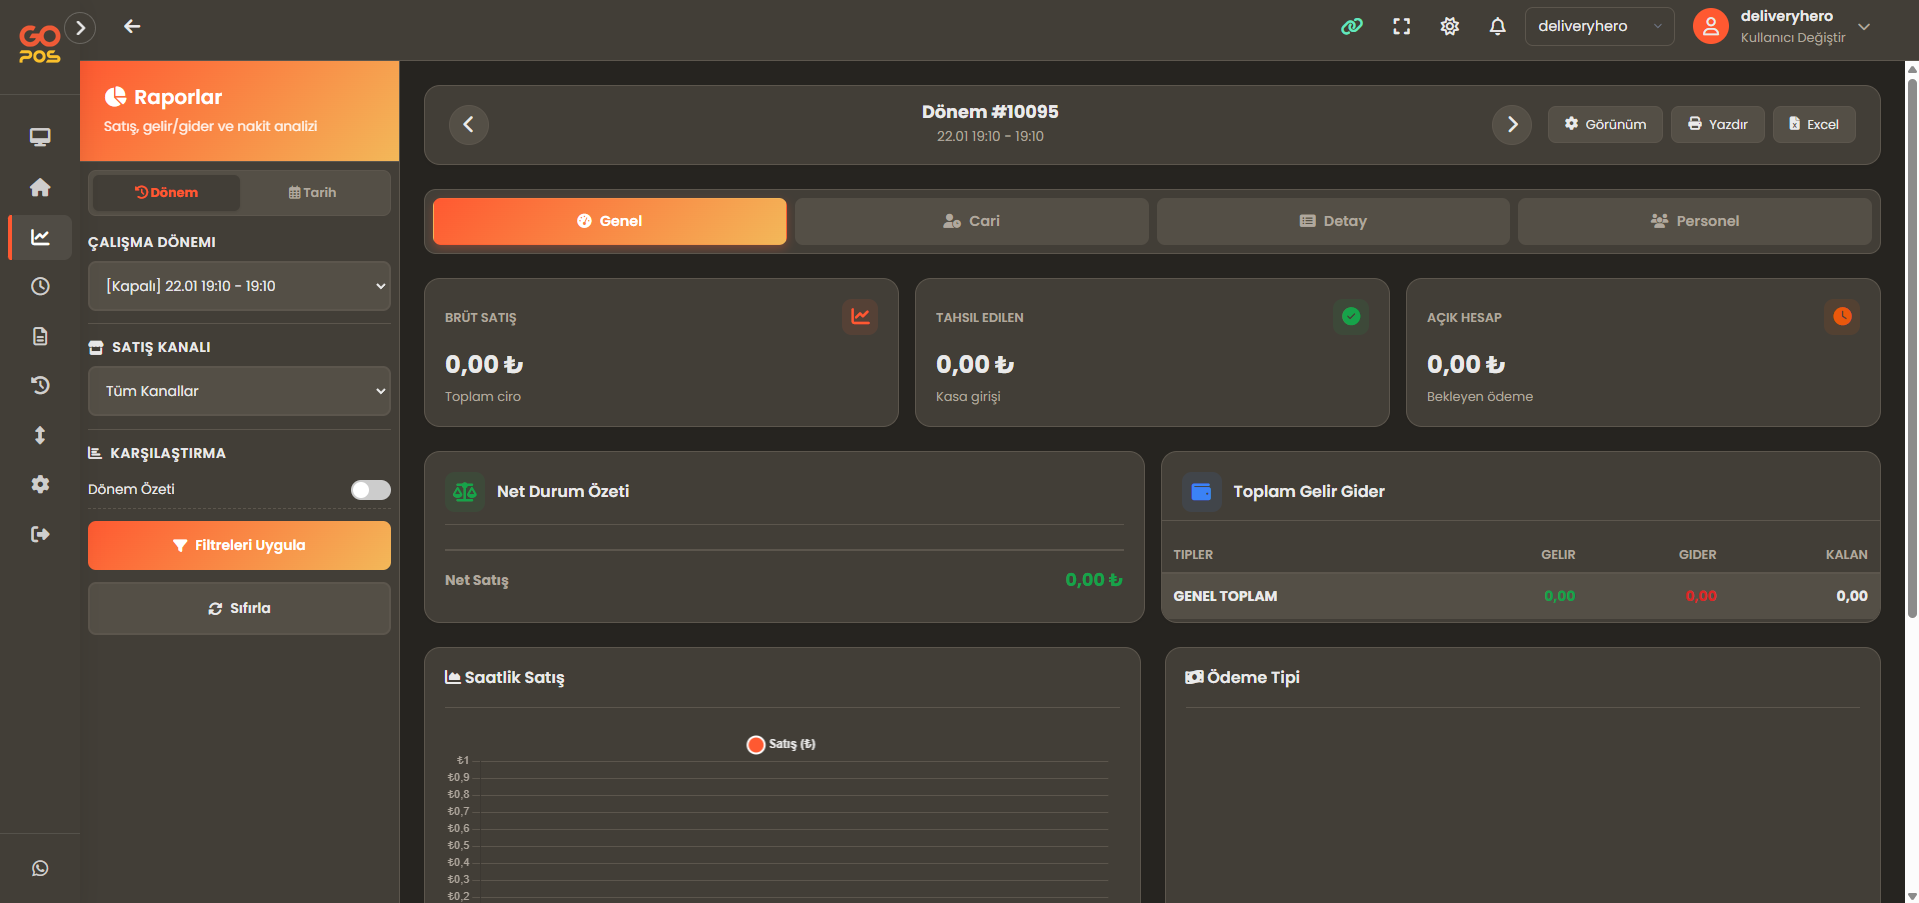Click the GENEL TOPLAM row label
This screenshot has width=1919, height=903.
1225,597
